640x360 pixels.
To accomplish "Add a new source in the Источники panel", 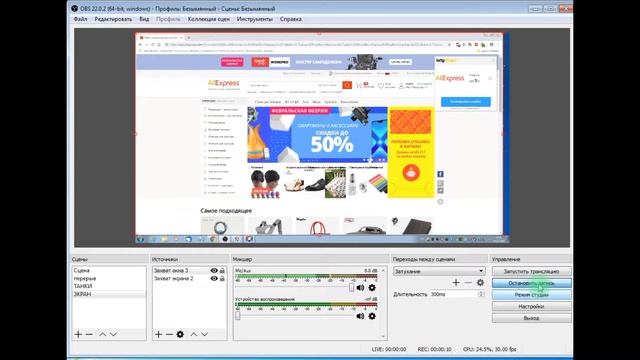I will pyautogui.click(x=158, y=334).
